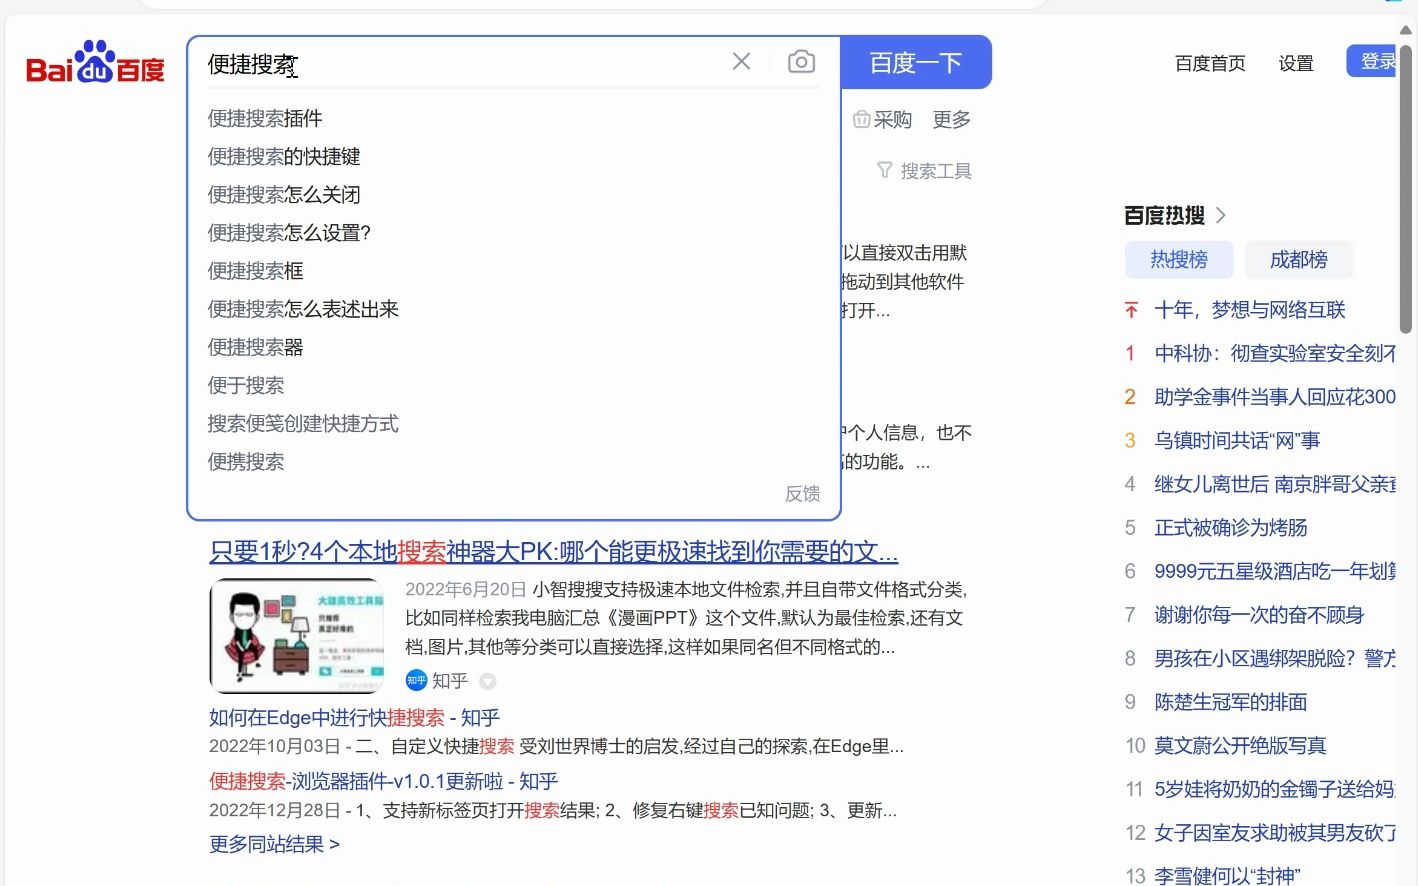Click the result thumbnail image
Image resolution: width=1418 pixels, height=886 pixels.
[297, 636]
